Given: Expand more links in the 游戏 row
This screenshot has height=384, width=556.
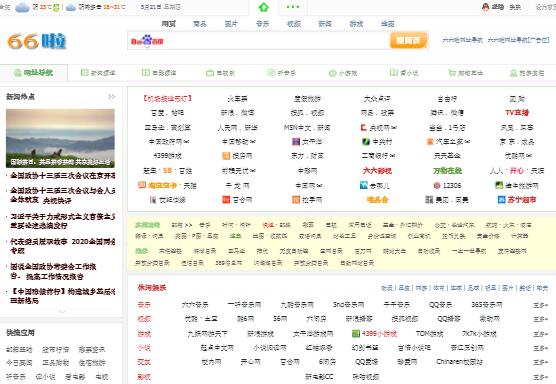Looking at the screenshot, I should [x=540, y=334].
